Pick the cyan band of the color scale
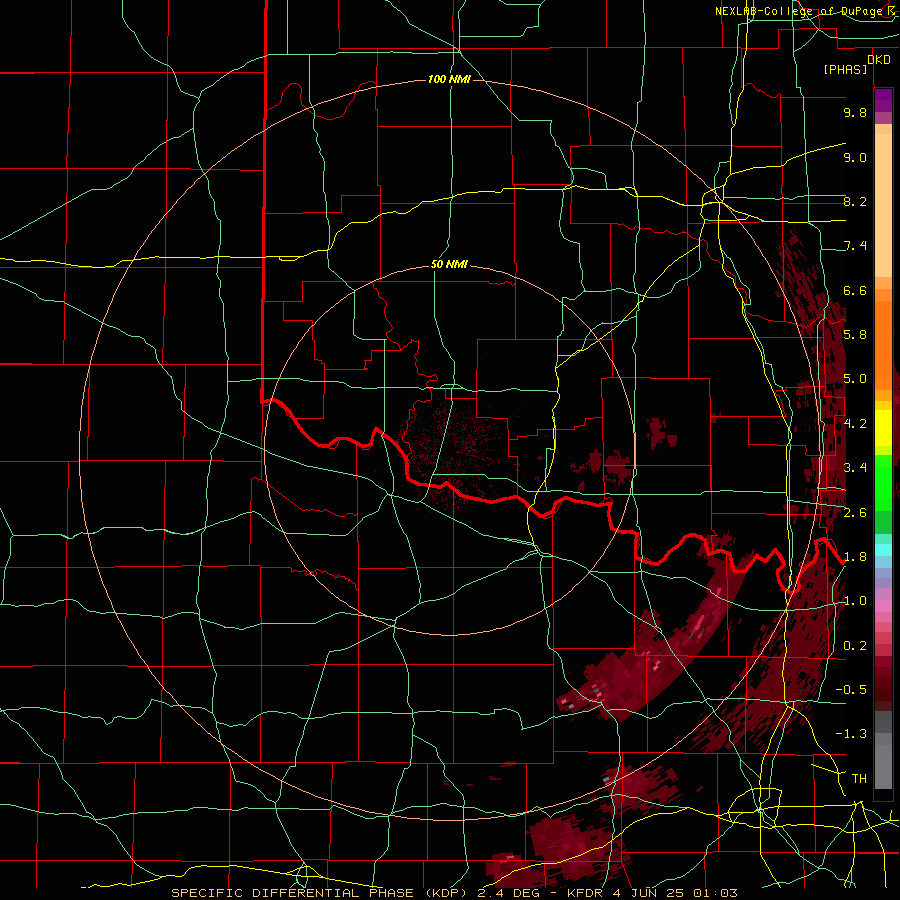The image size is (900, 900). pos(883,549)
